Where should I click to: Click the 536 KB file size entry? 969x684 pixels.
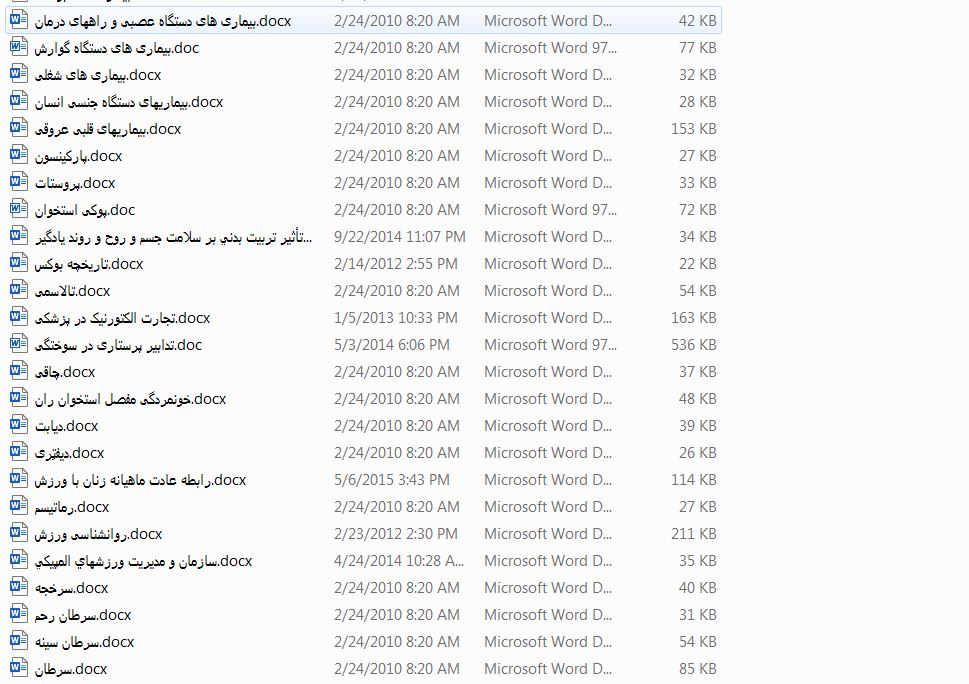point(693,345)
